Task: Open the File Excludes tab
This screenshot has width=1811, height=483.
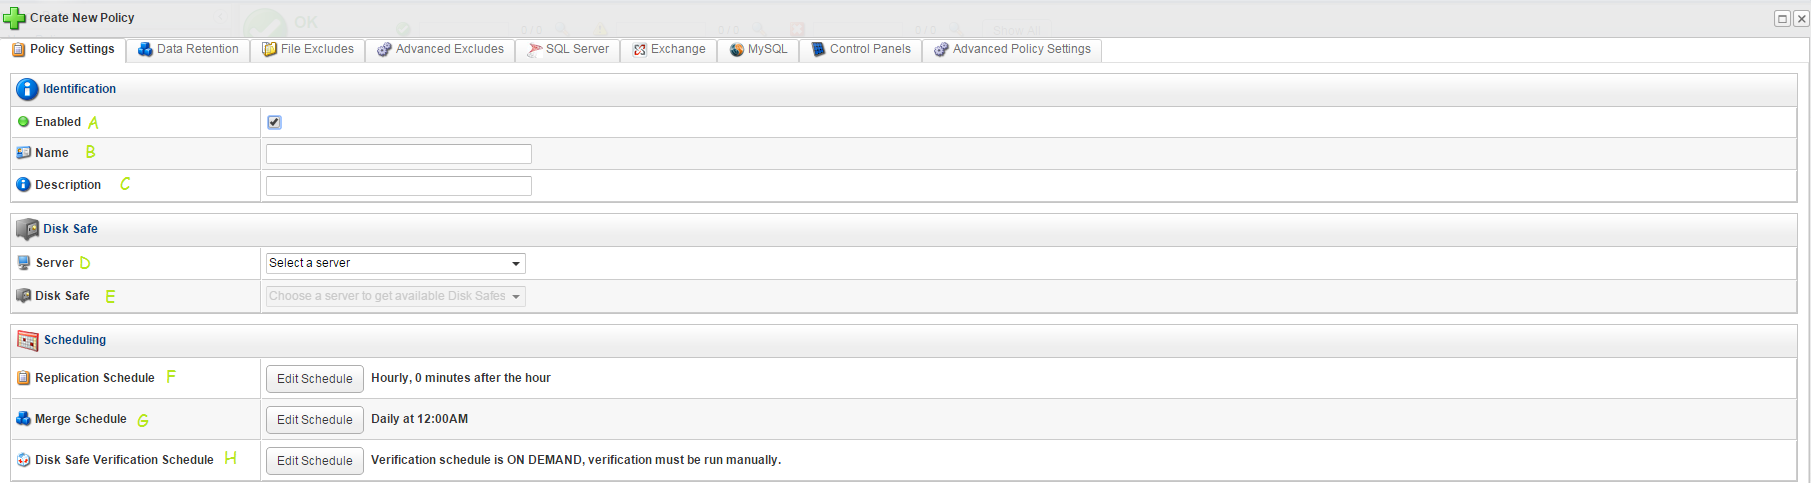Action: pos(308,49)
